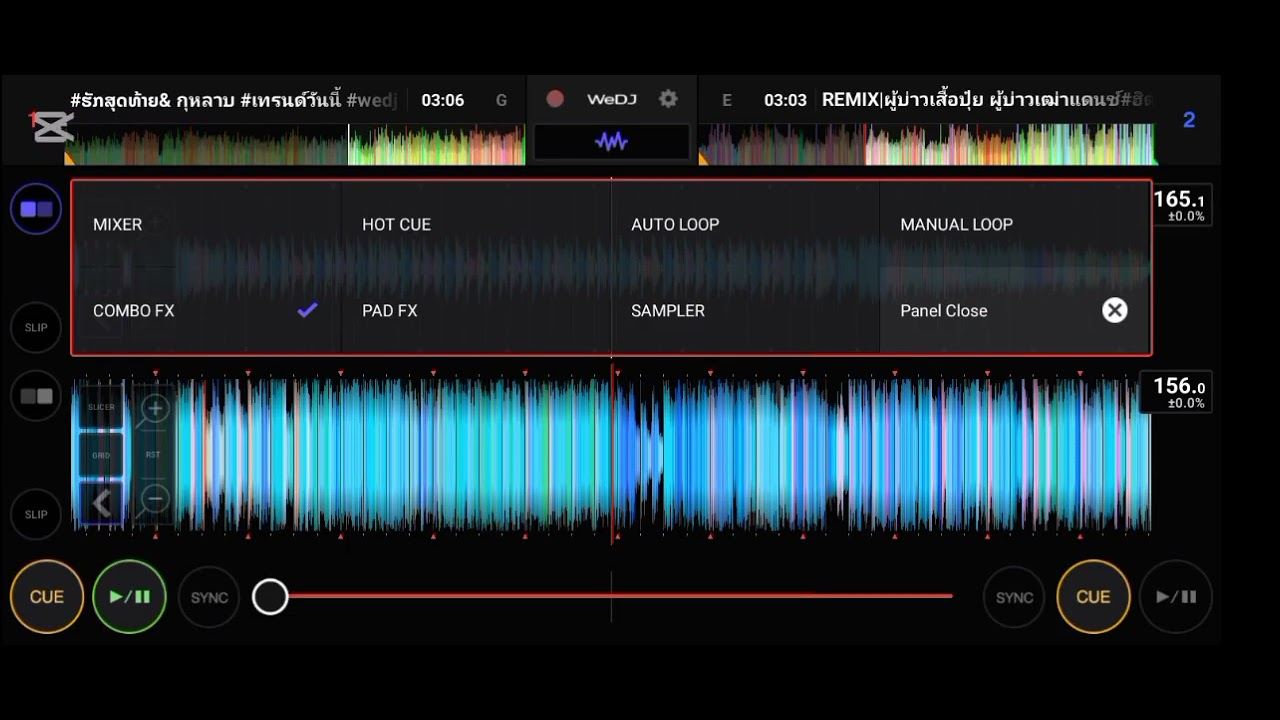Click deck 2 remaining time 03:03
Viewport: 1280px width, 720px height.
(x=785, y=100)
